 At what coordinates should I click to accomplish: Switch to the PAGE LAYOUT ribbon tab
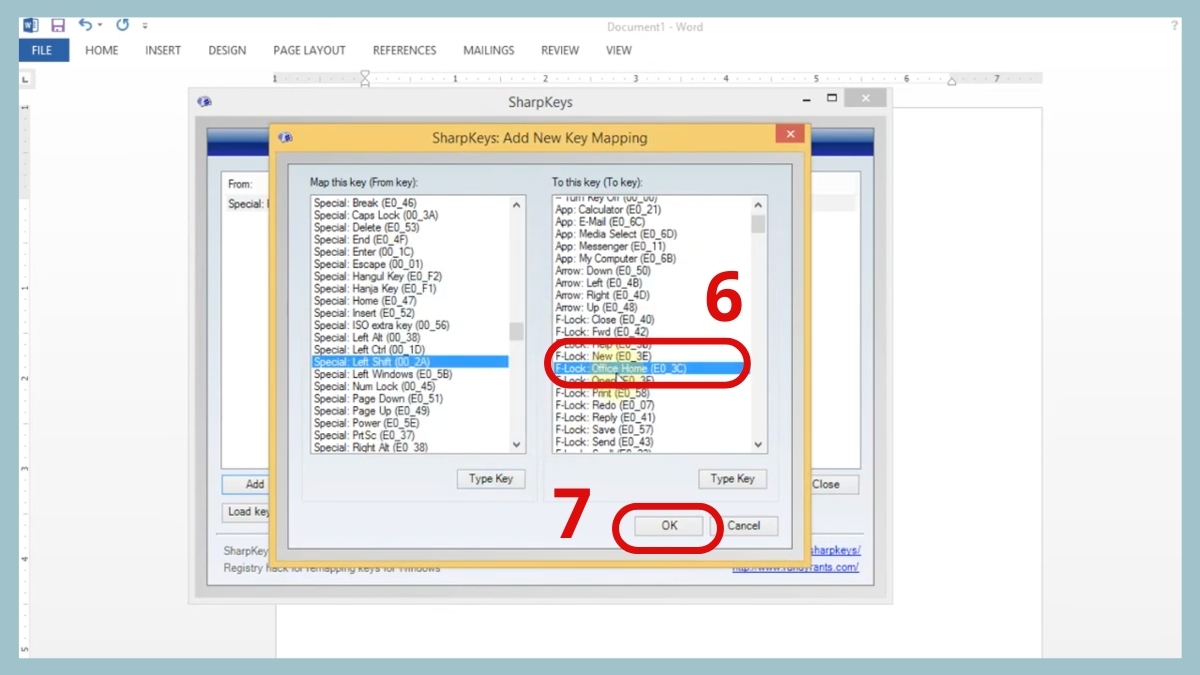pos(309,50)
